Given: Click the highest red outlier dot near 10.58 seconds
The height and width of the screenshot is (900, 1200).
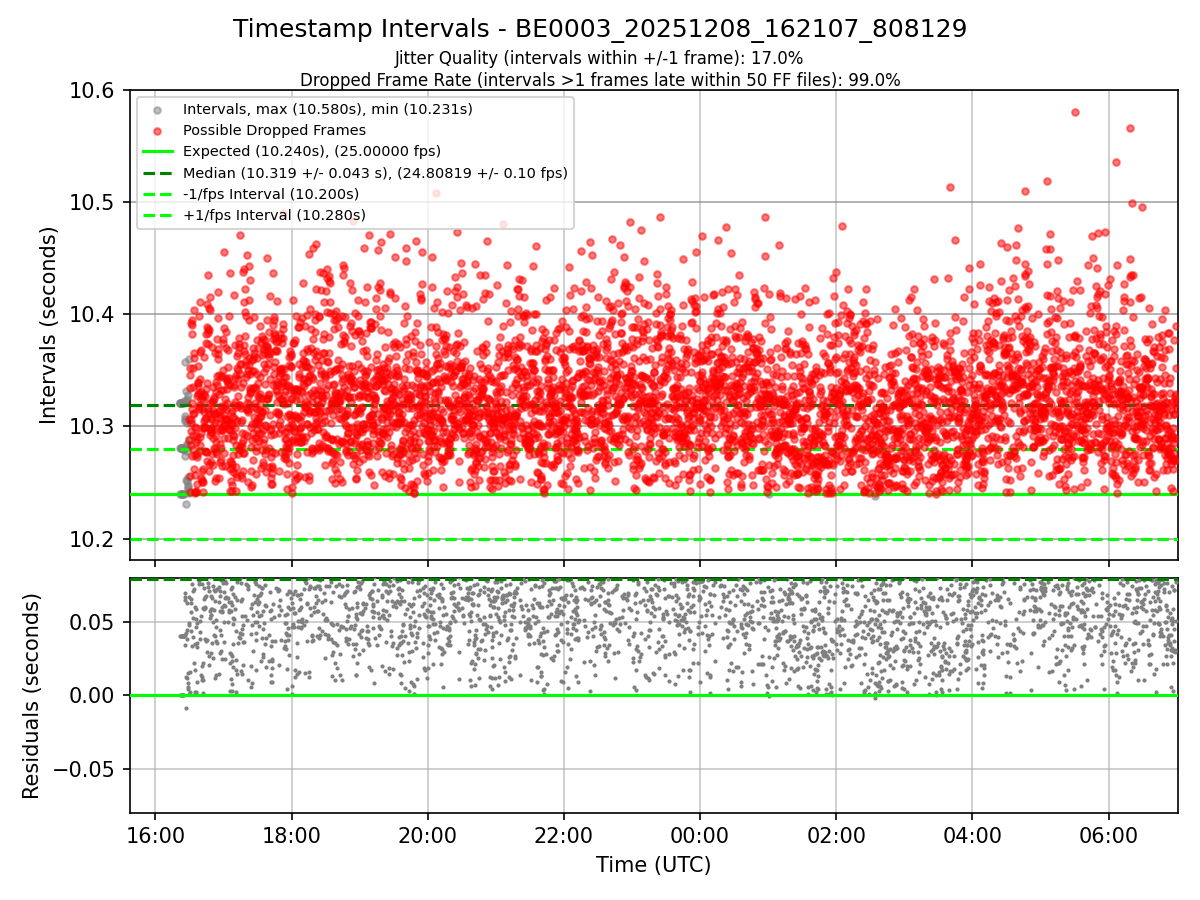Looking at the screenshot, I should click(x=1075, y=112).
